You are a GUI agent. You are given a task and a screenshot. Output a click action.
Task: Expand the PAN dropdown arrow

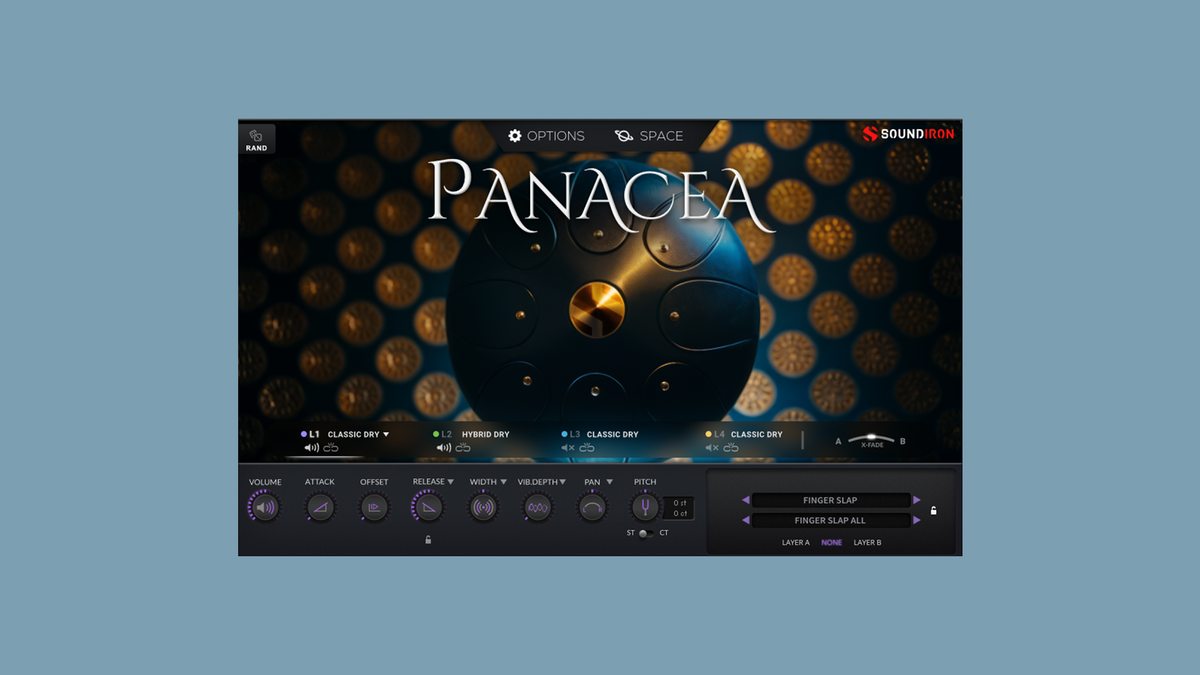coord(609,482)
